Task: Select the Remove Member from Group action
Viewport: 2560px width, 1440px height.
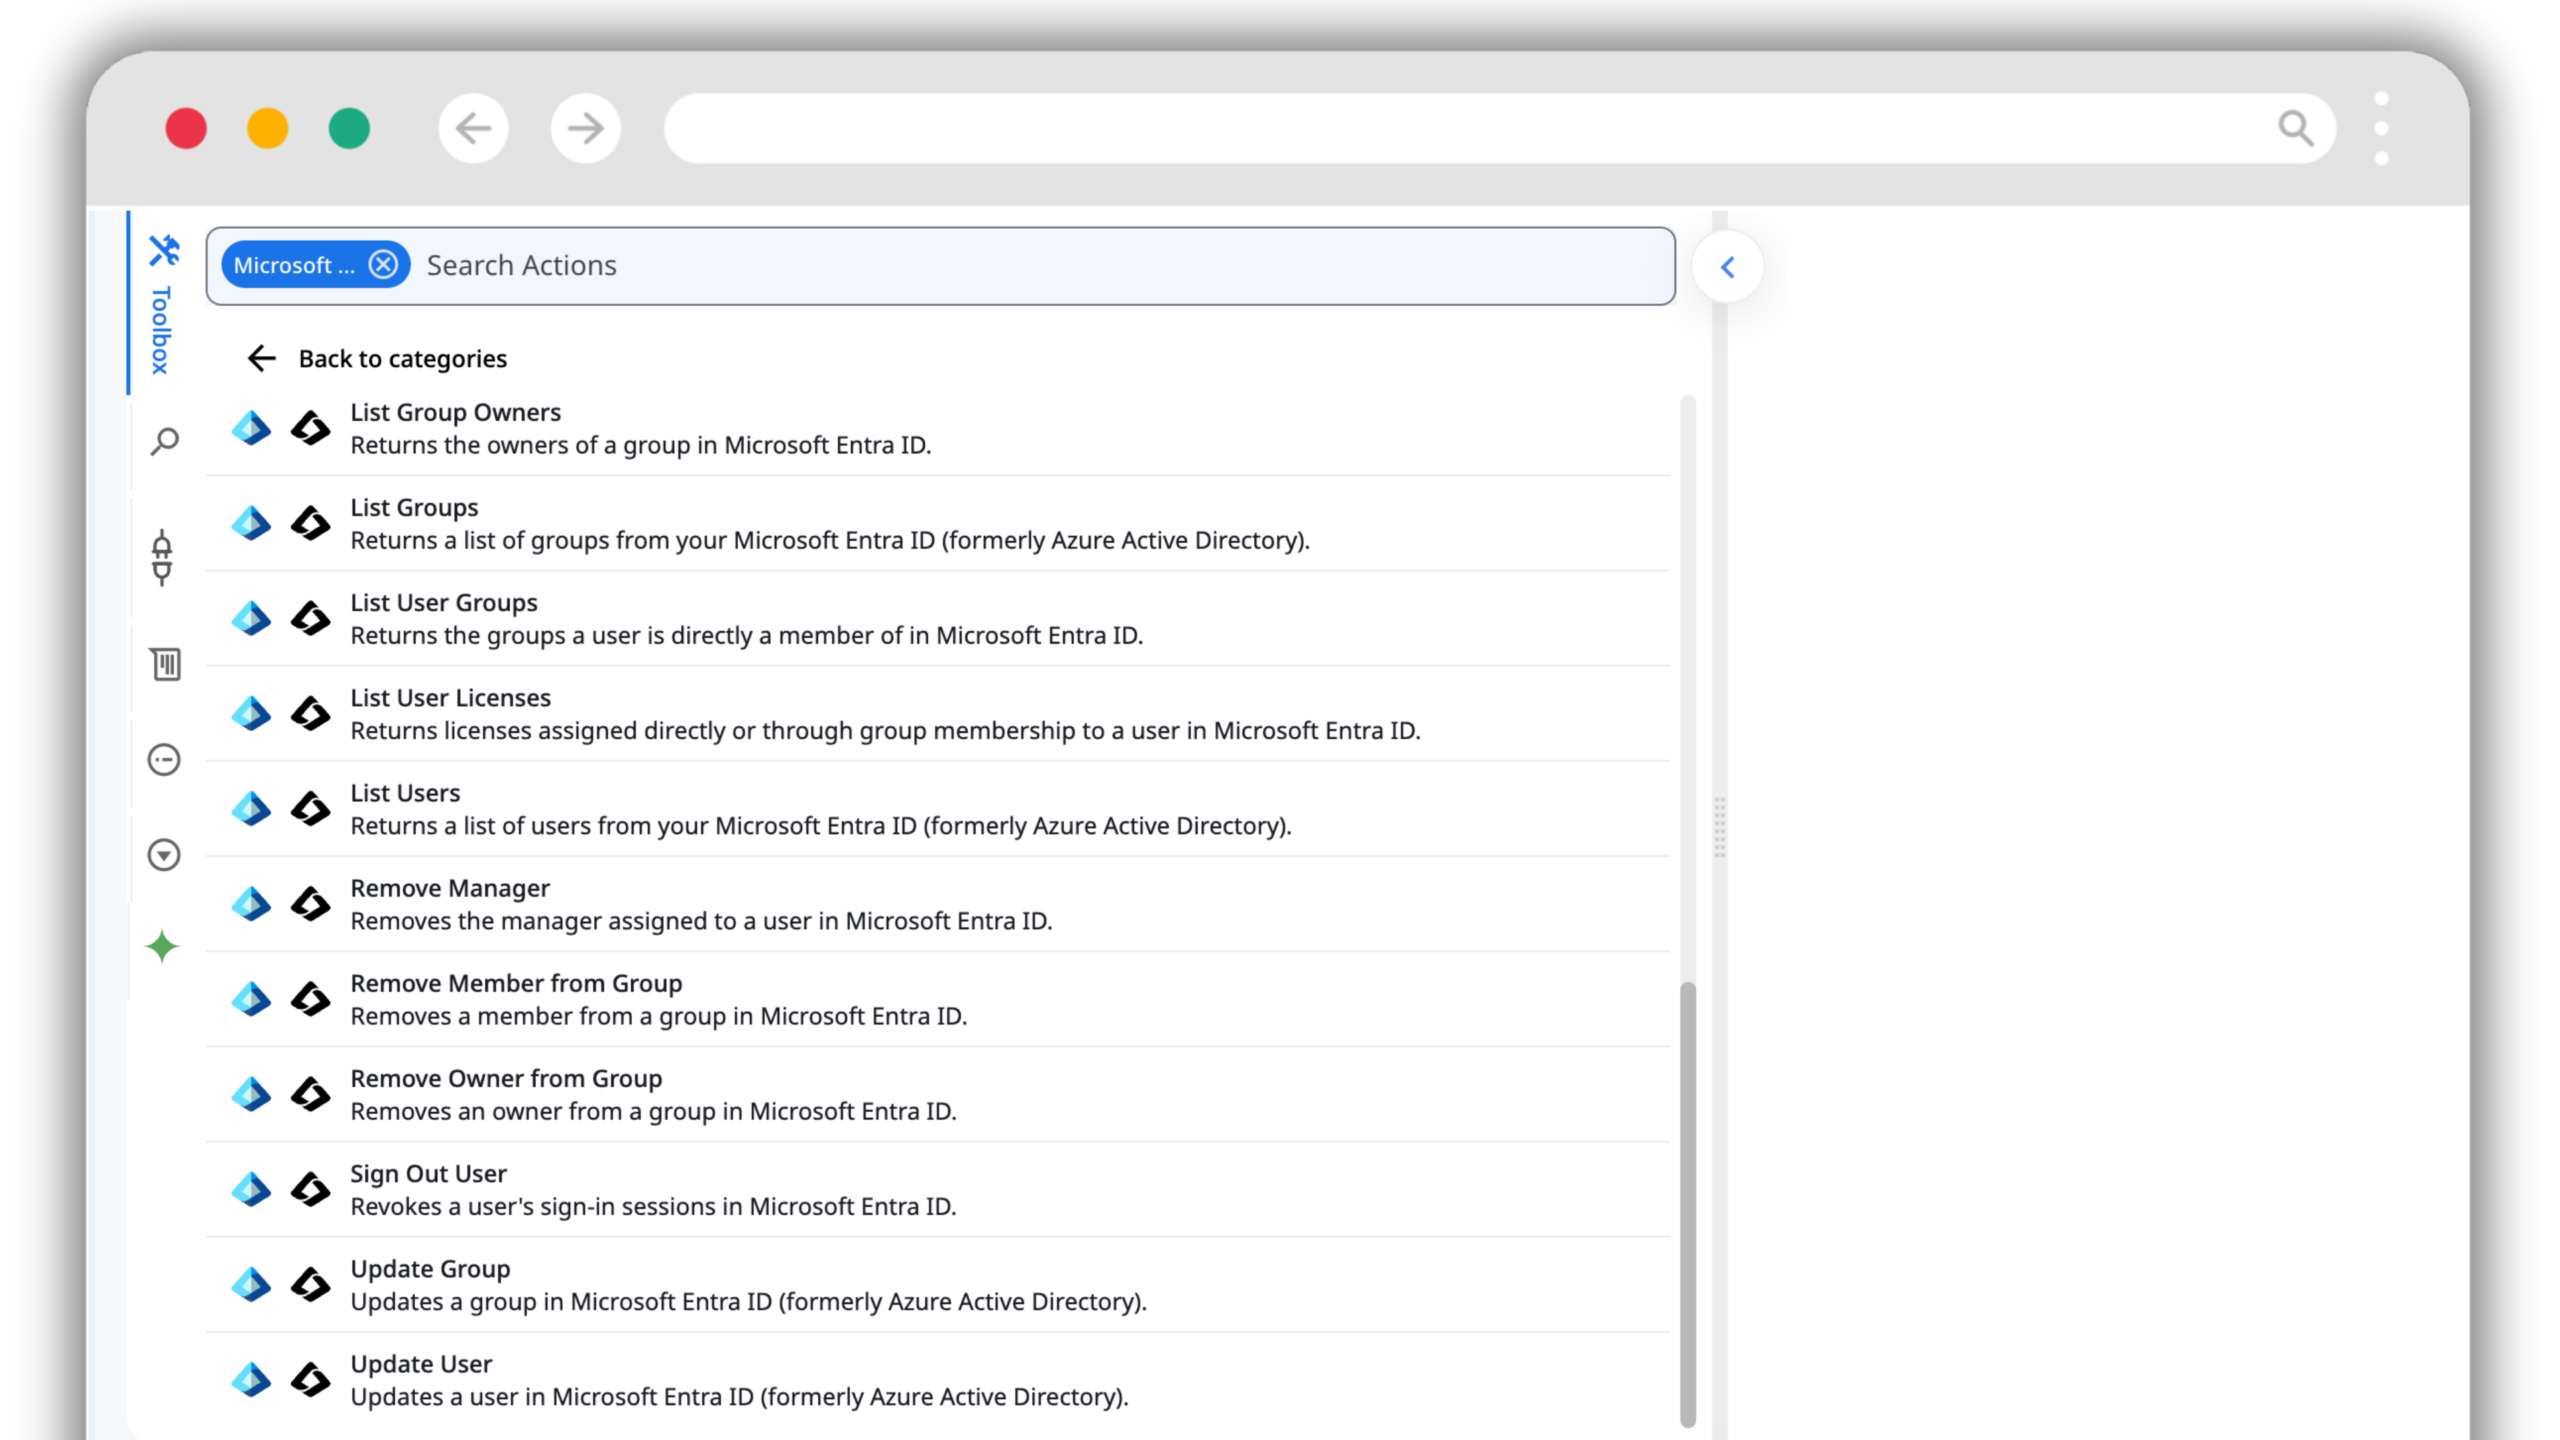Action: (938, 999)
